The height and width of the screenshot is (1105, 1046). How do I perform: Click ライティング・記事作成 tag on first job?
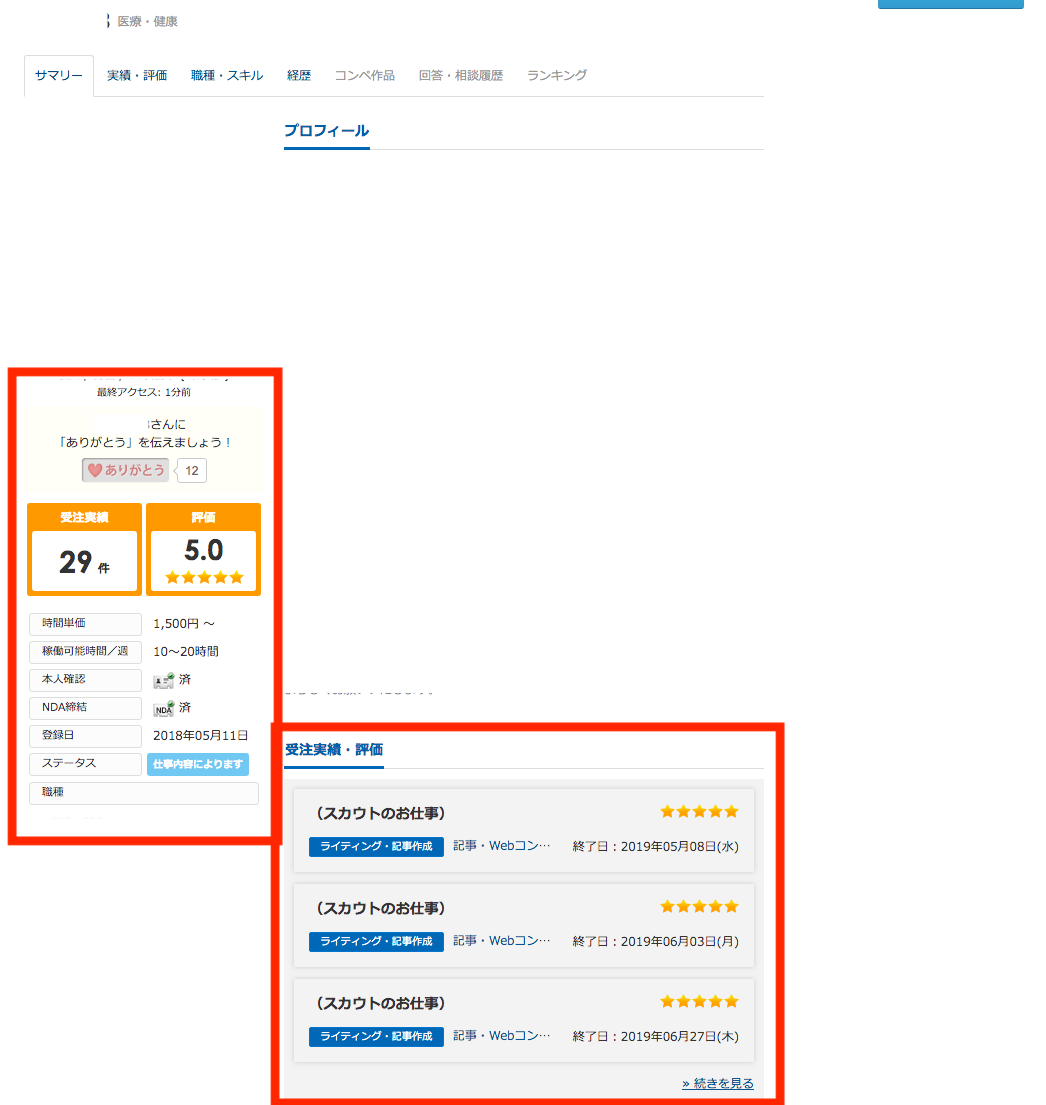tap(376, 846)
